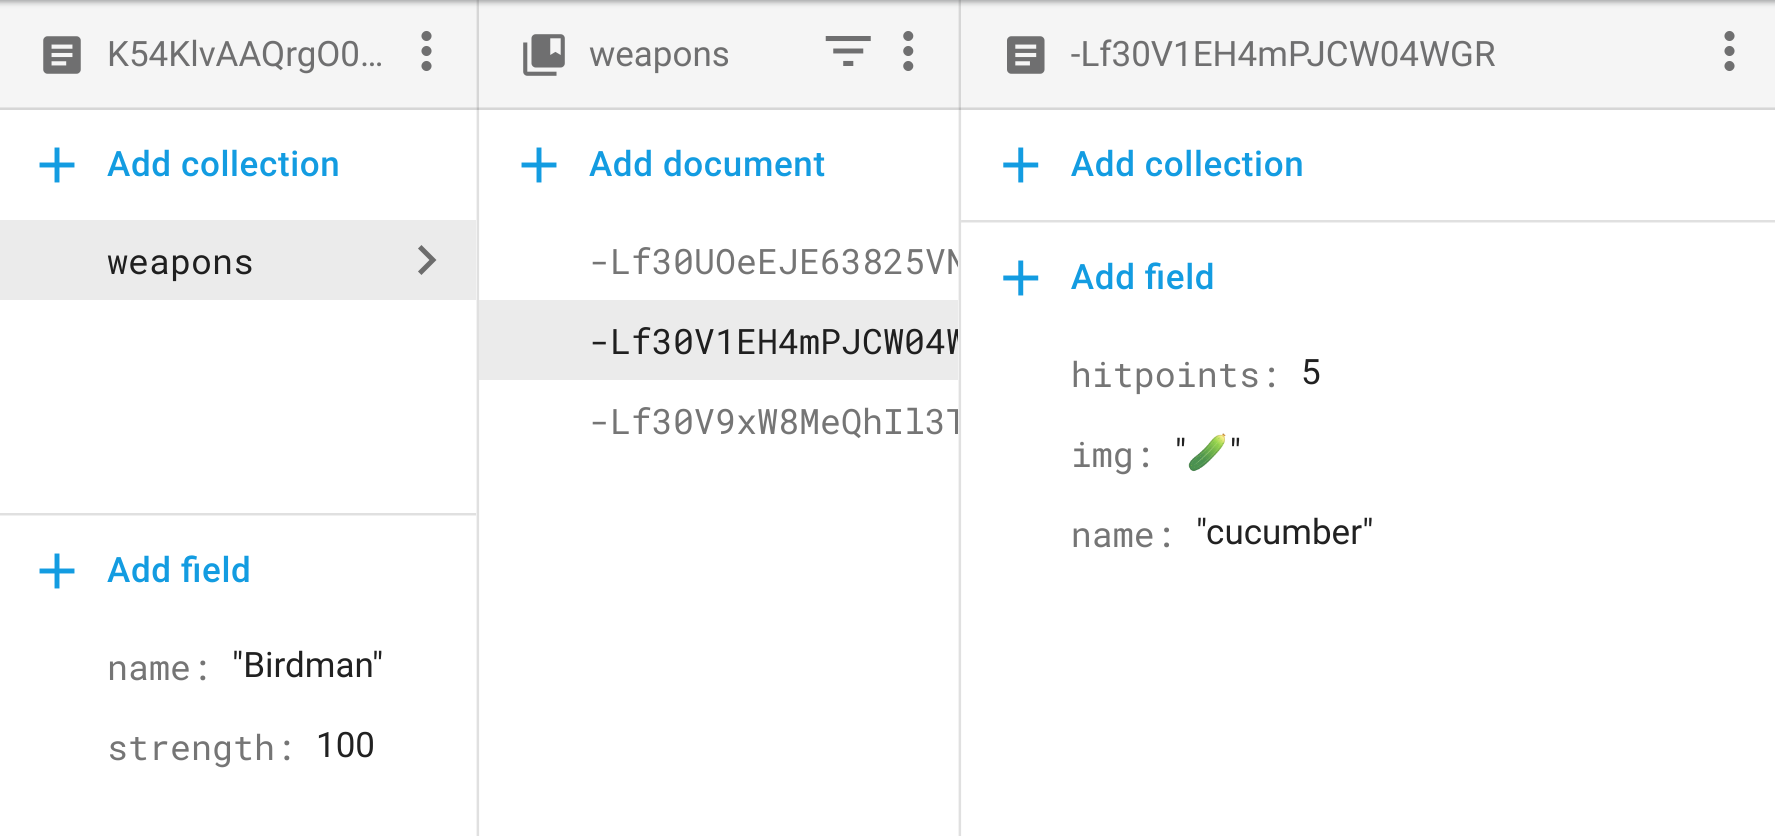Click Add collection in the left panel
The width and height of the screenshot is (1775, 836).
point(222,164)
